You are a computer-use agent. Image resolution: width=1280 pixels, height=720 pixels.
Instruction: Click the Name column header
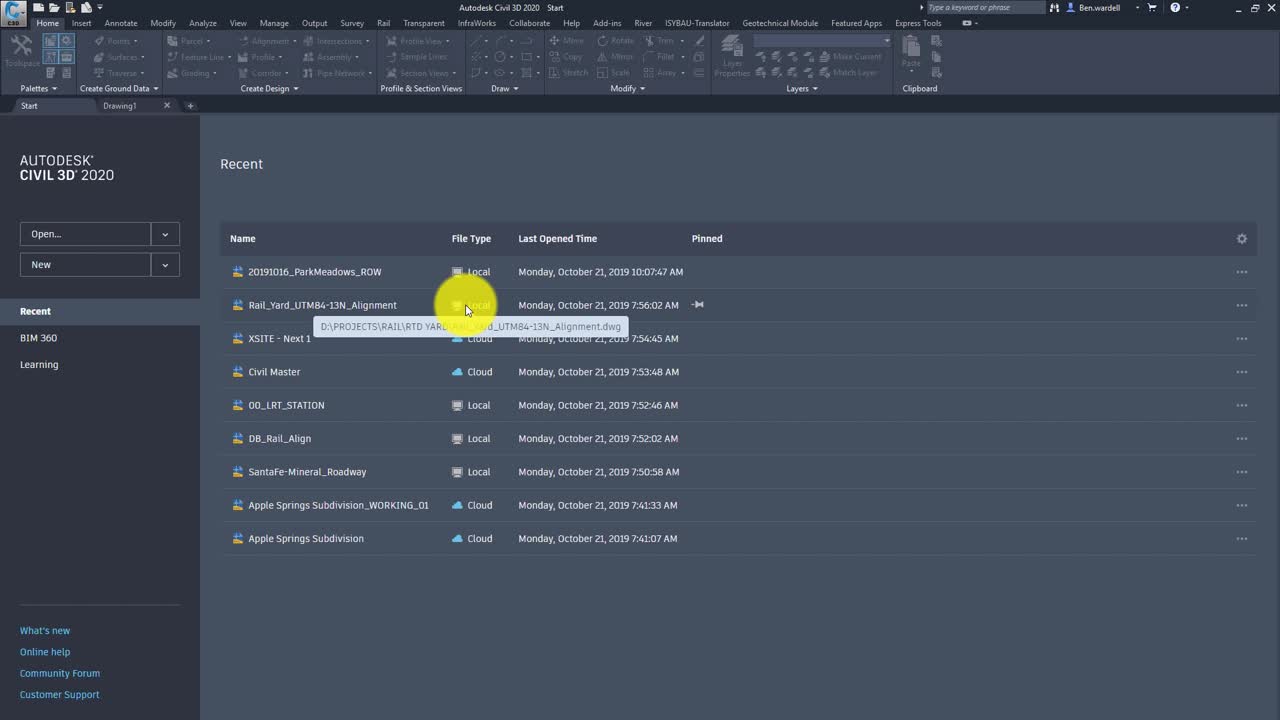[242, 239]
